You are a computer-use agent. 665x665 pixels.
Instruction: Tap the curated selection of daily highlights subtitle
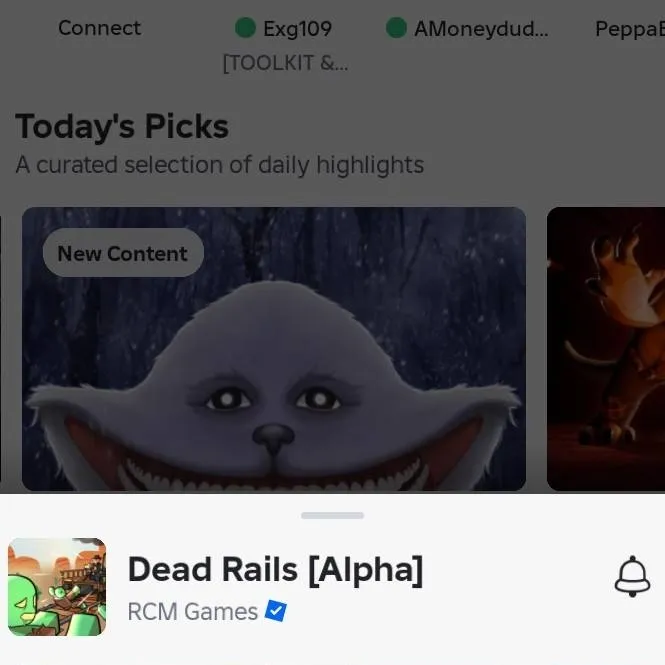pyautogui.click(x=220, y=165)
